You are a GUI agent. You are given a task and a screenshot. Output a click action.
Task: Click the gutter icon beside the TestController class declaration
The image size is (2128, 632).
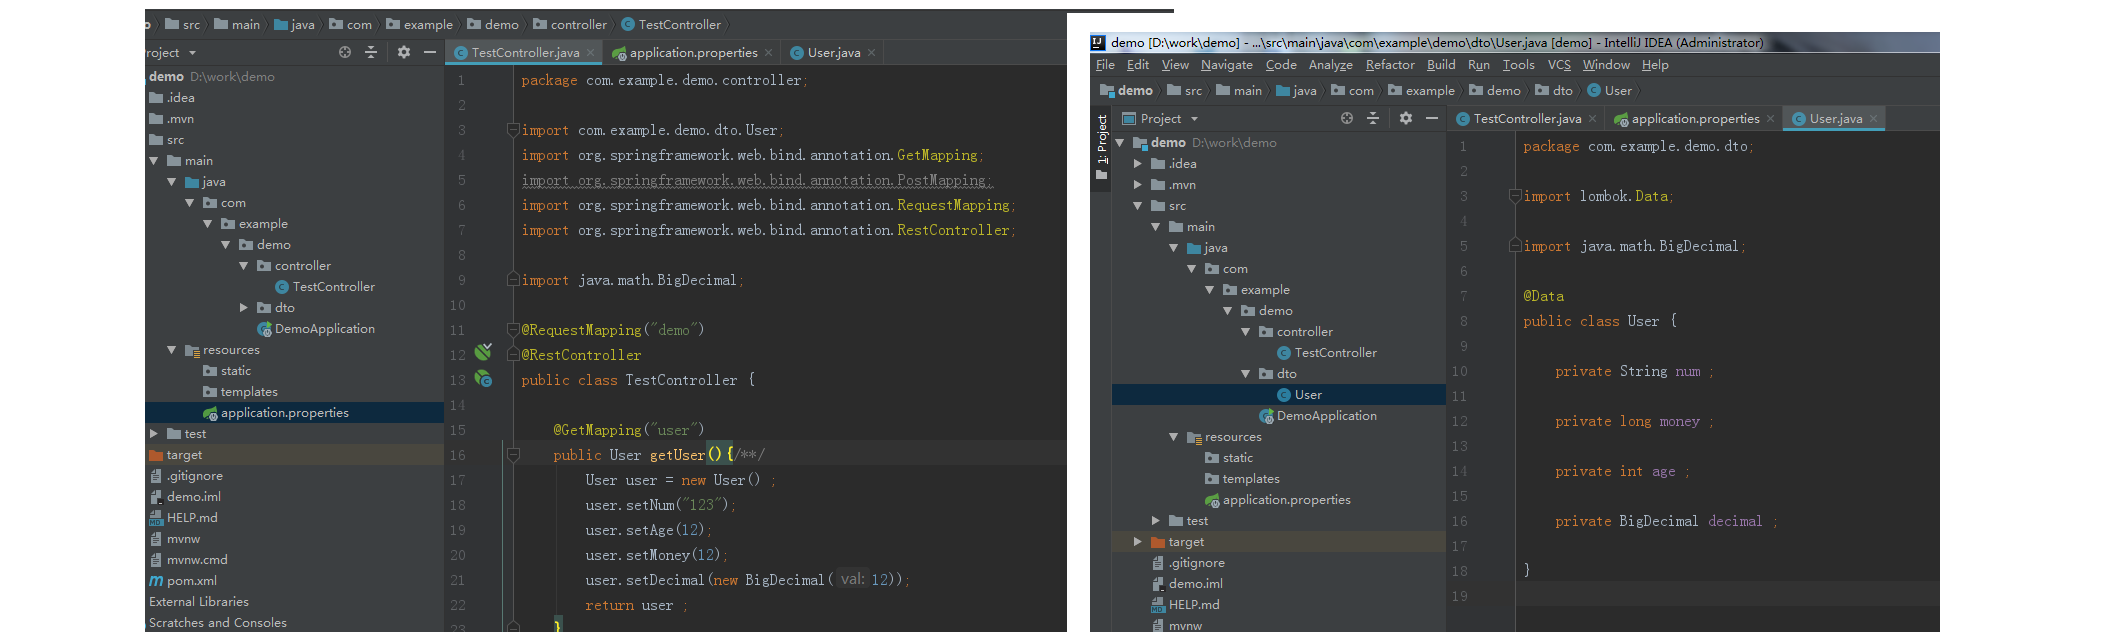click(483, 379)
